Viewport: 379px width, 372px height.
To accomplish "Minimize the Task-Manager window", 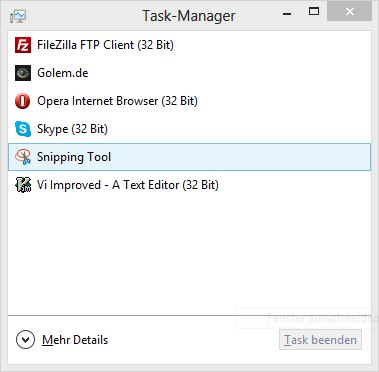I will coord(287,14).
